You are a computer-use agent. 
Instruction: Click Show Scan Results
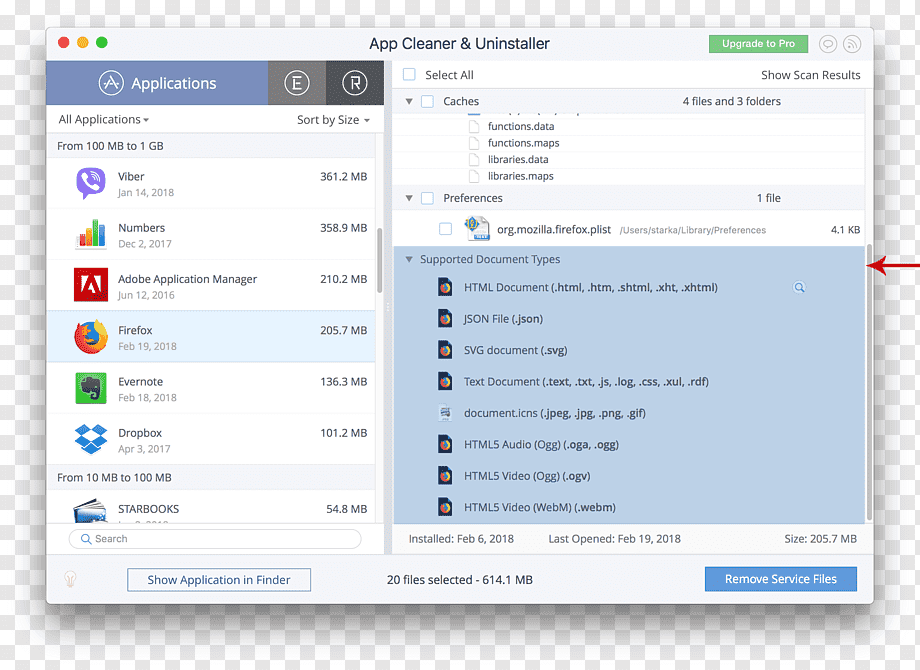pyautogui.click(x=810, y=75)
